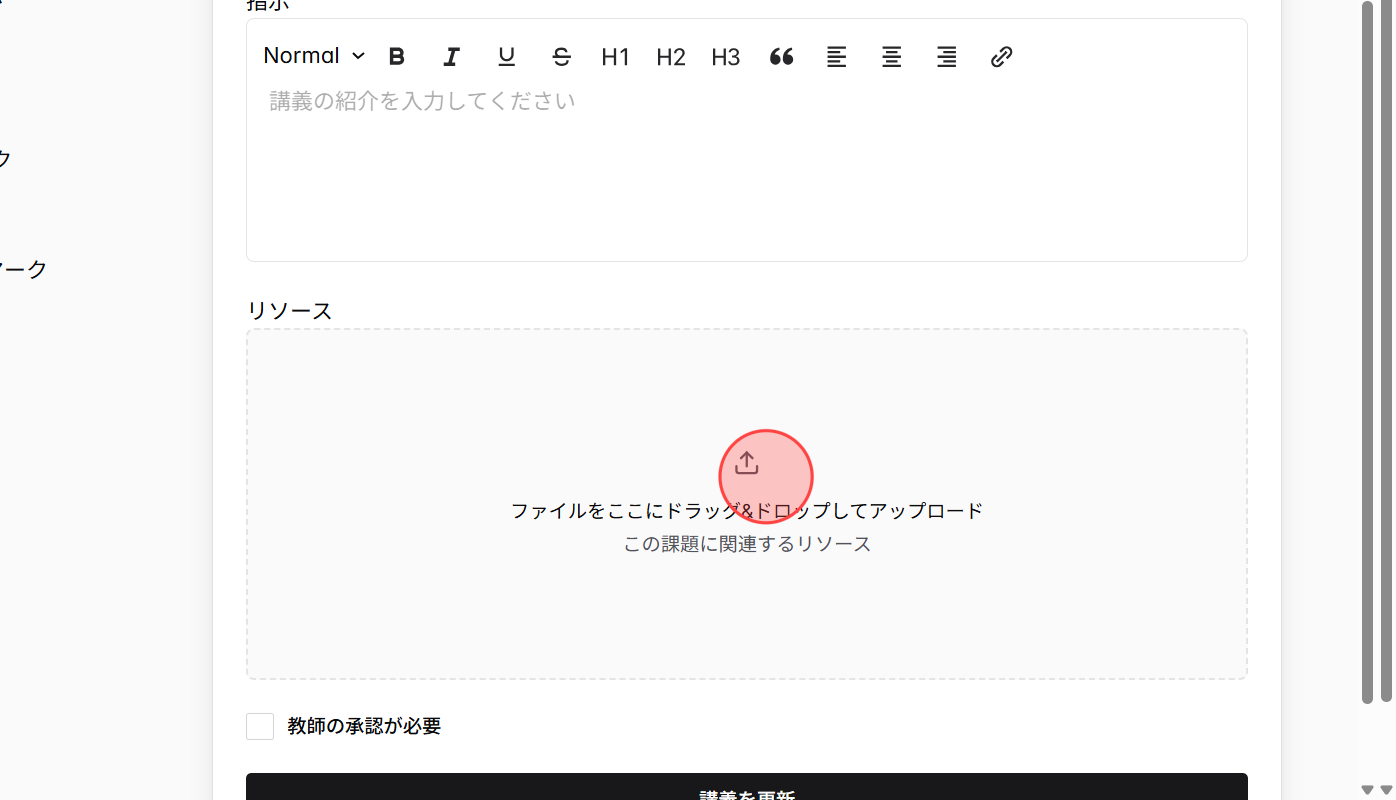Insert a hyperlink

(x=1001, y=56)
